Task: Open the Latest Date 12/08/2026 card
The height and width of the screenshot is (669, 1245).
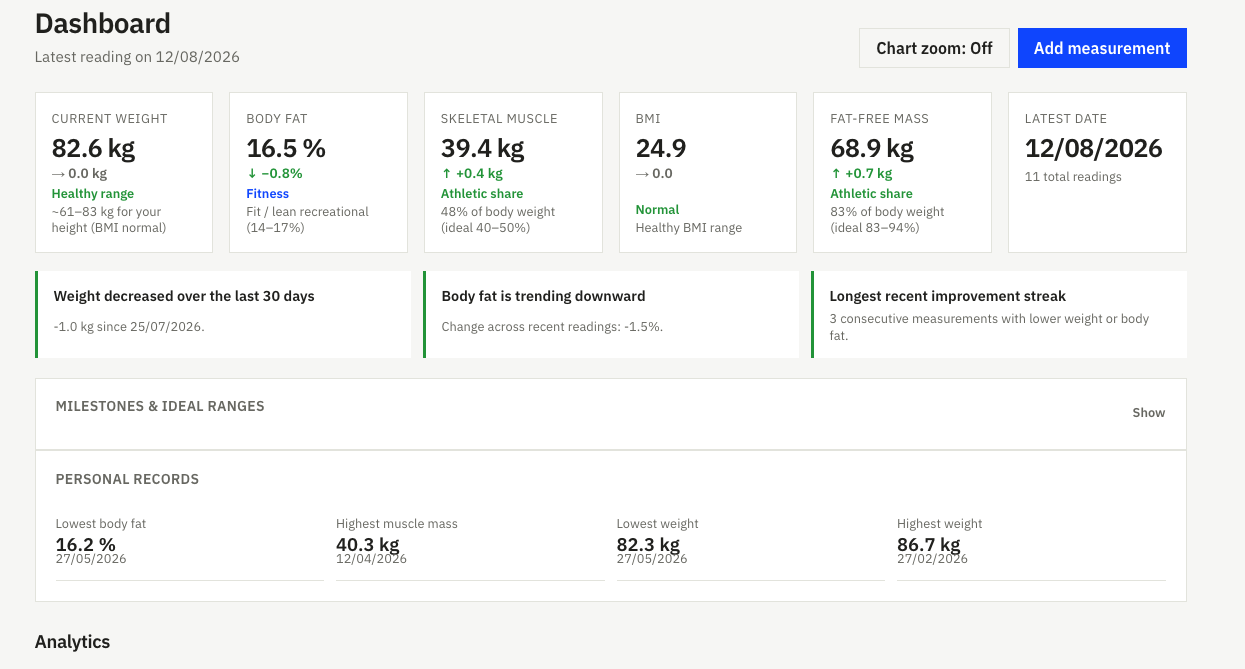Action: [1097, 172]
